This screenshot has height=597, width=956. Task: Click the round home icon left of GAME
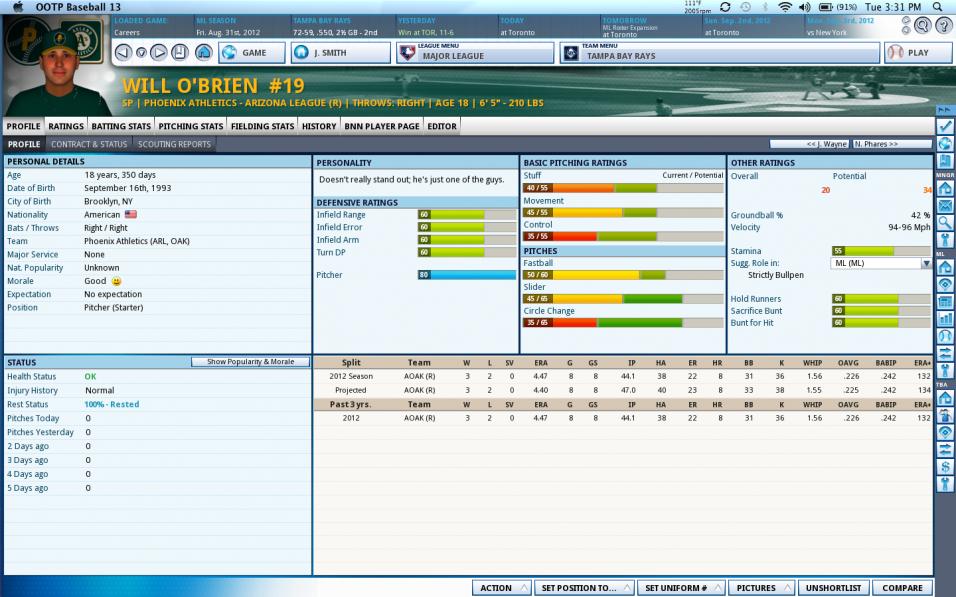pos(204,52)
